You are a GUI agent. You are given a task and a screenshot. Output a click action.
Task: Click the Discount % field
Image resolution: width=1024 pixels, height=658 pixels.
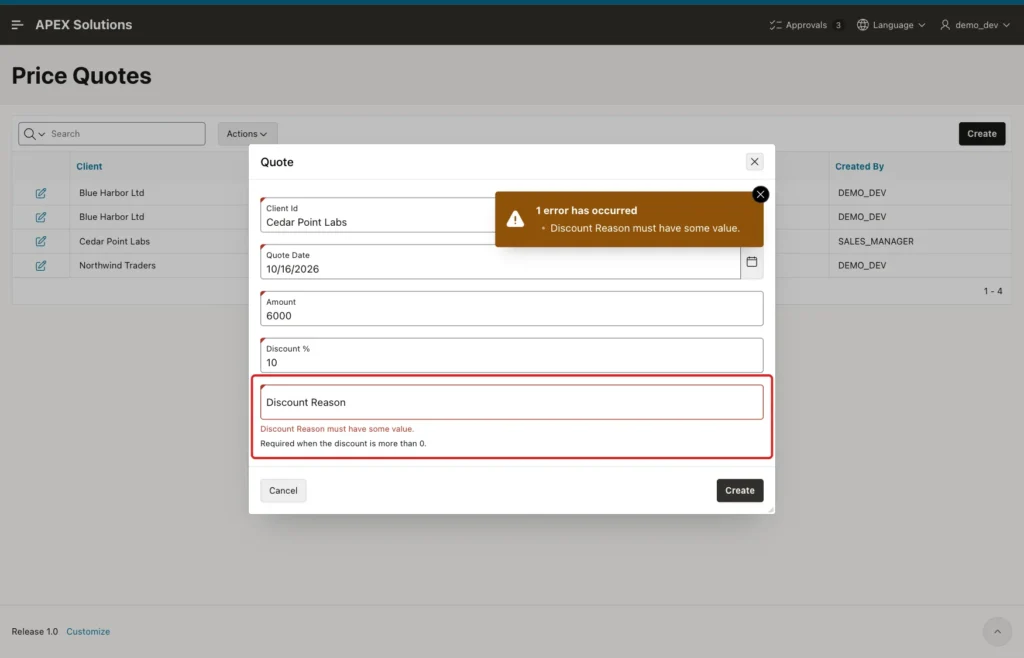pyautogui.click(x=511, y=356)
